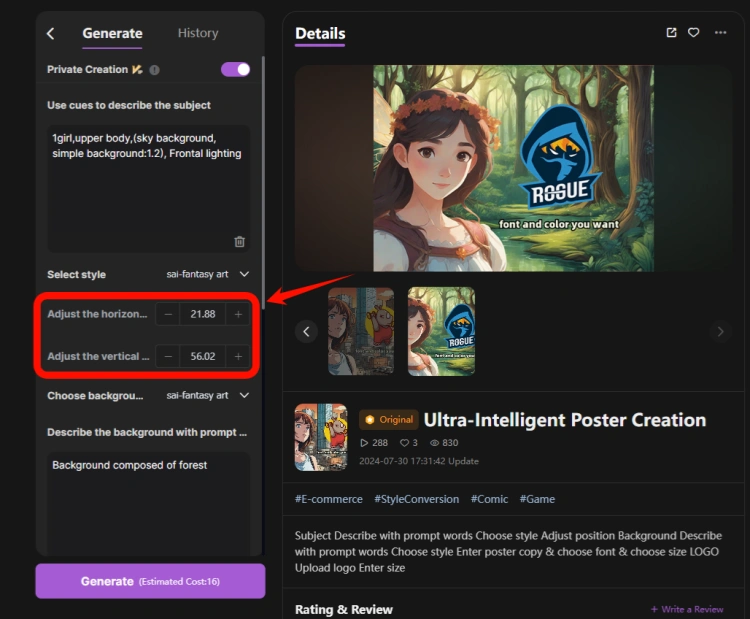Open the #Game tag
Viewport: 750px width, 619px height.
[x=537, y=499]
